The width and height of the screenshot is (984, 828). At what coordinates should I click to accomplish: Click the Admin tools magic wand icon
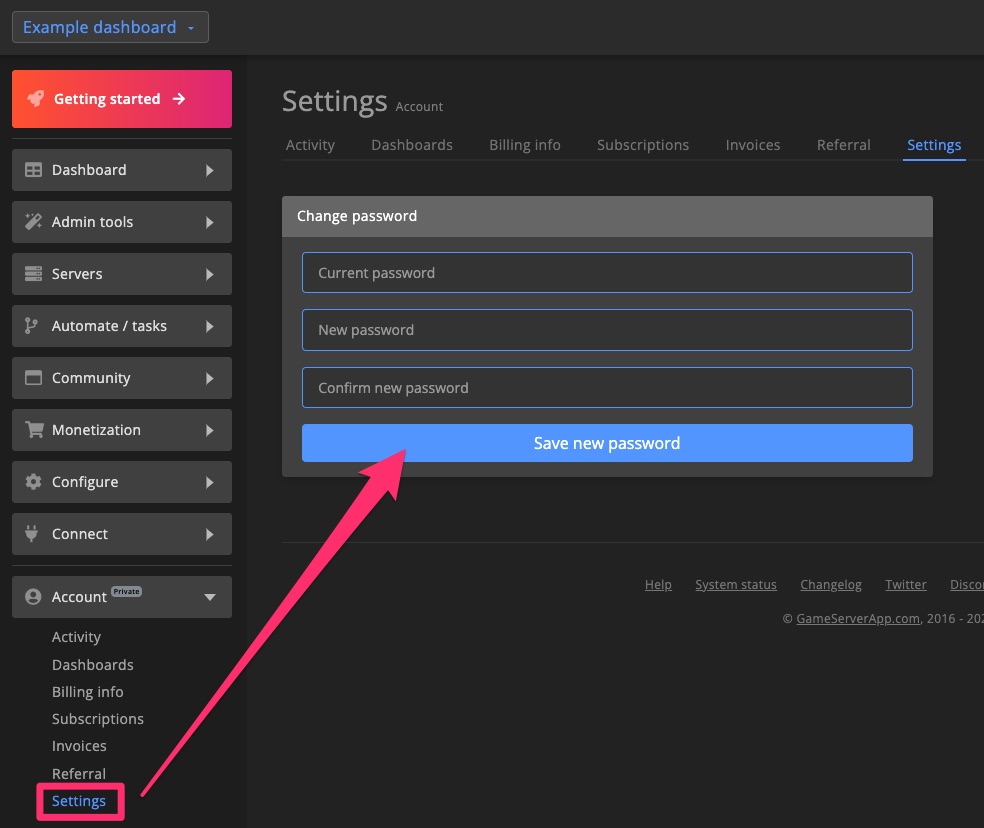coord(33,222)
